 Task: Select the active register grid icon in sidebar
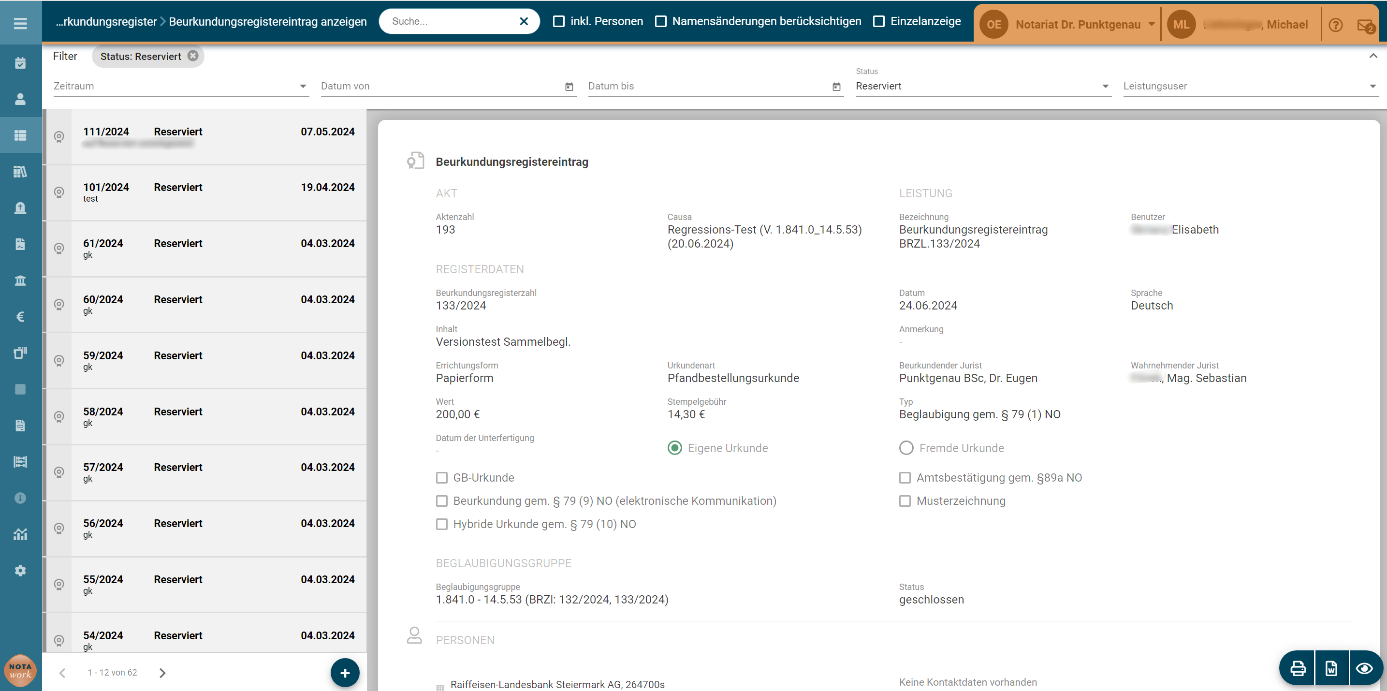pyautogui.click(x=20, y=135)
